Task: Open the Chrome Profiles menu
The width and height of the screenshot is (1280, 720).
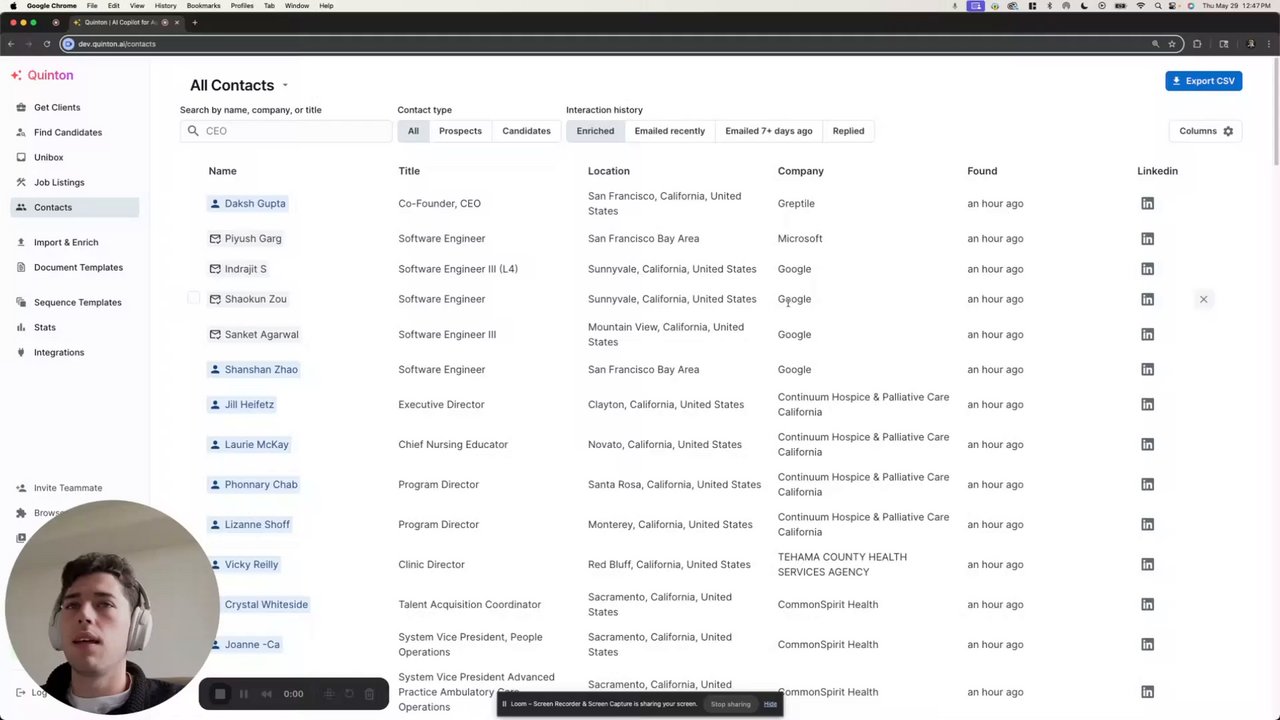Action: 242,6
